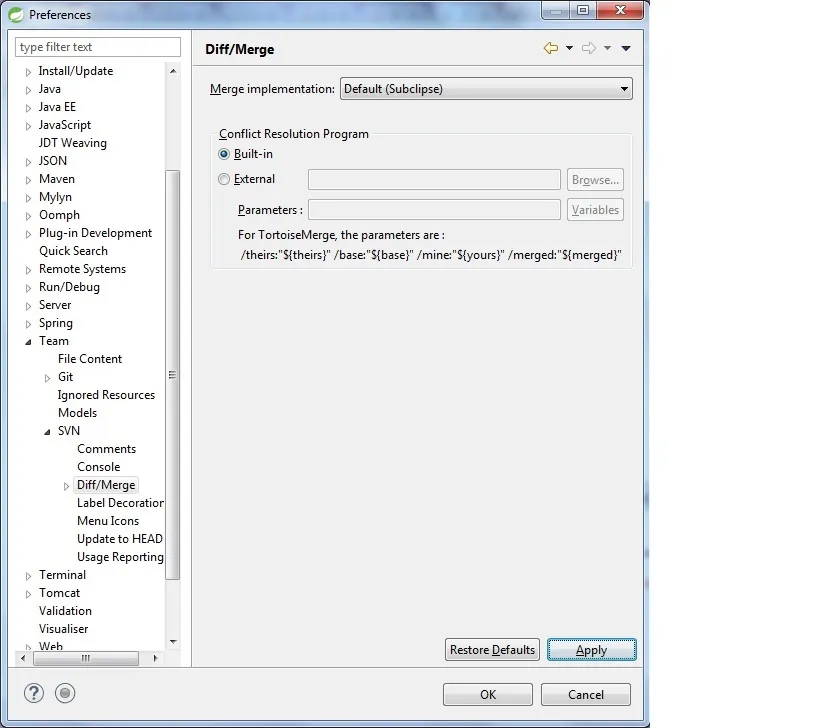Select Quick Search preference page
This screenshot has height=728, width=819.
click(74, 251)
